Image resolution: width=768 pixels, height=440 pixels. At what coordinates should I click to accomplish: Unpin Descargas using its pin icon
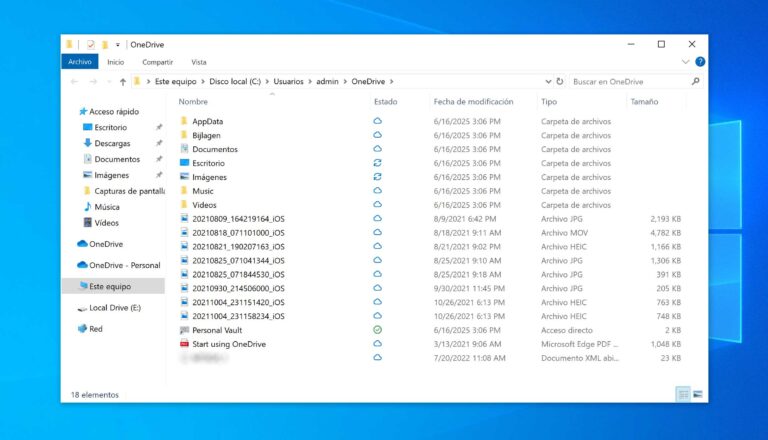159,143
